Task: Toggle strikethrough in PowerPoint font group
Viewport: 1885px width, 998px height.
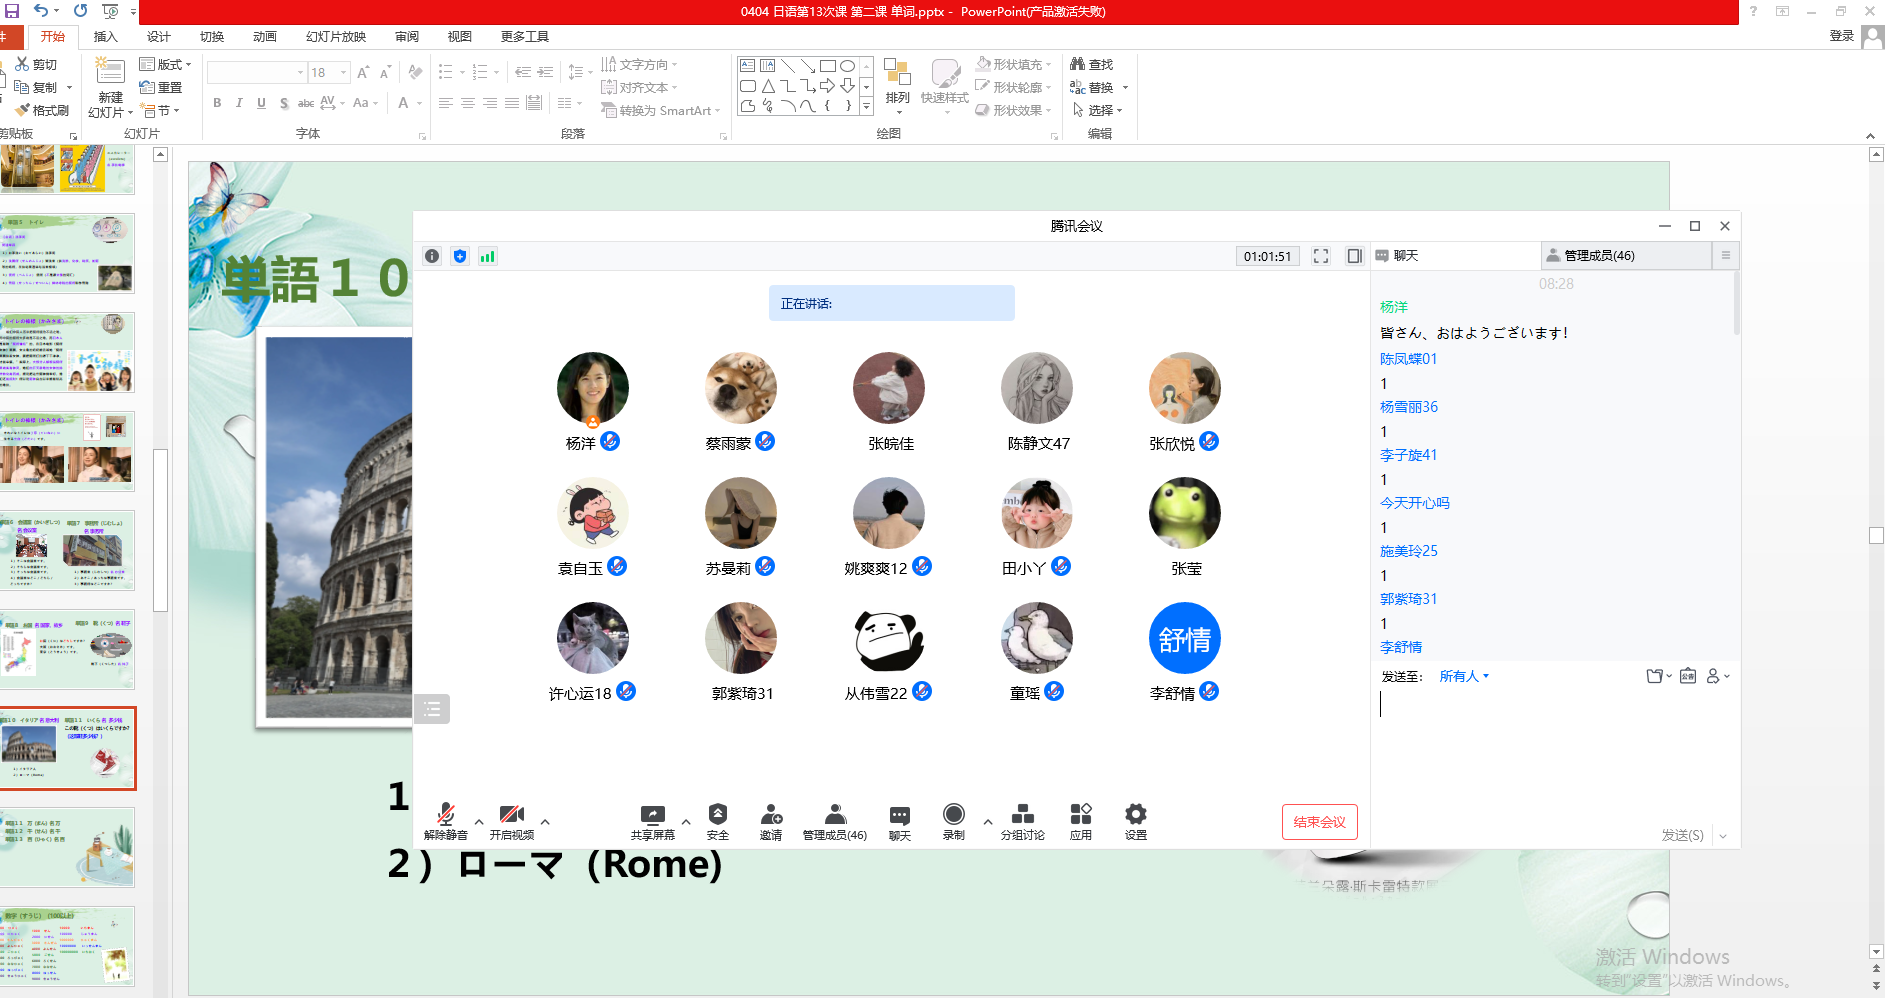Action: [306, 103]
